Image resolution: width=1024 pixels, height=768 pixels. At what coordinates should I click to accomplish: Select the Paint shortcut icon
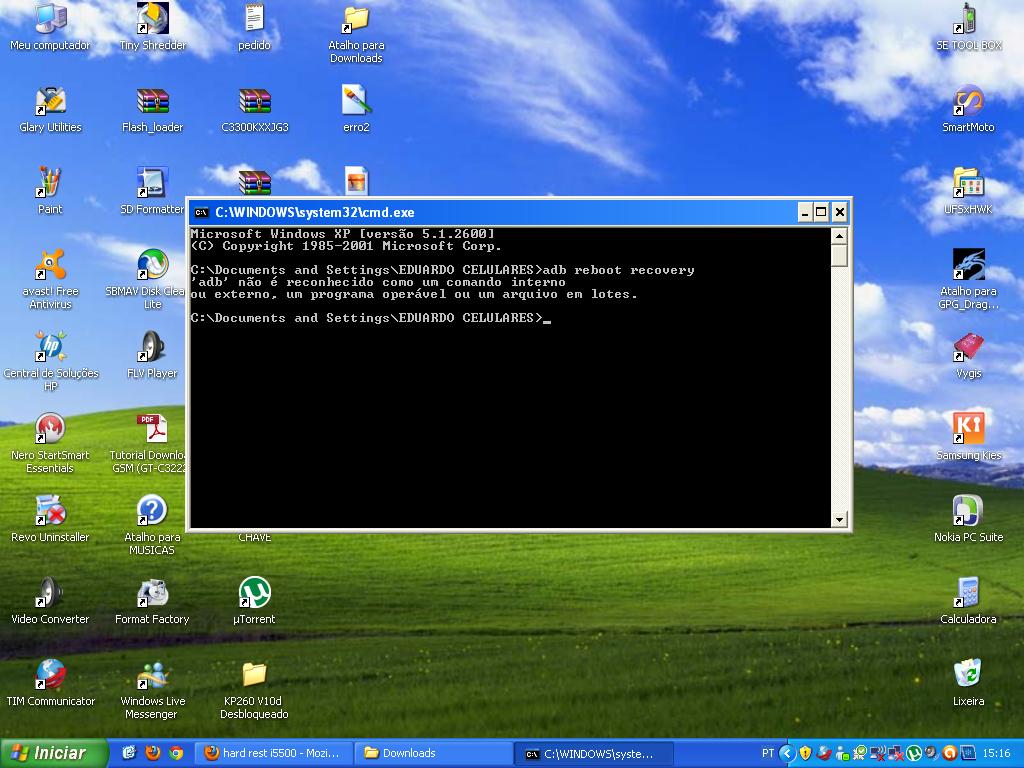tap(50, 191)
